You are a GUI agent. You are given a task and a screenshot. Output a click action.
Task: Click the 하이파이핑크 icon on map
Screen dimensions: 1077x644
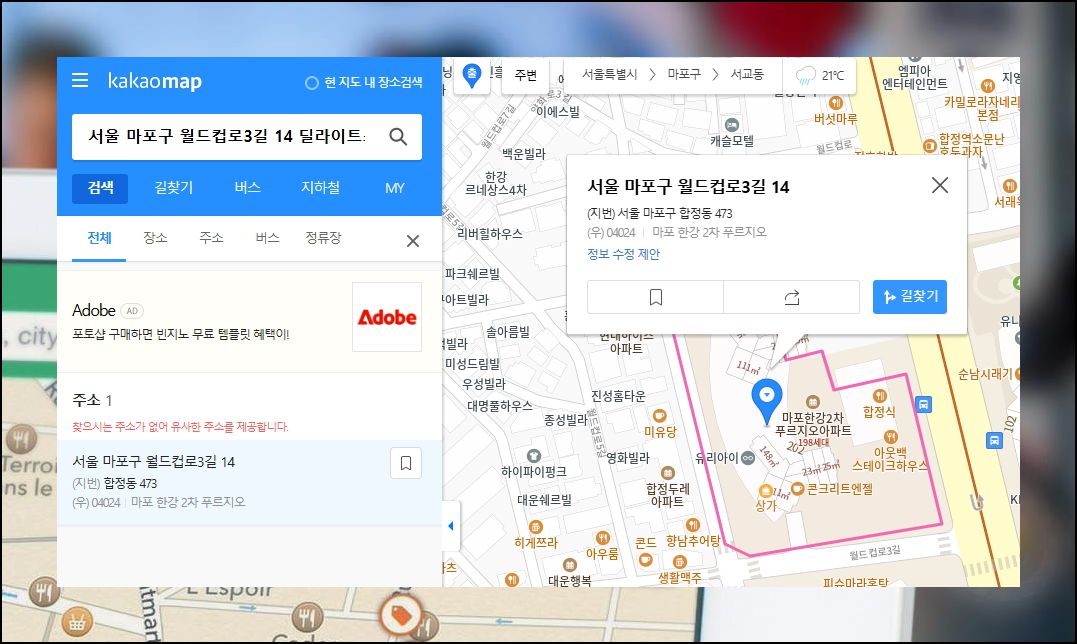coord(534,455)
